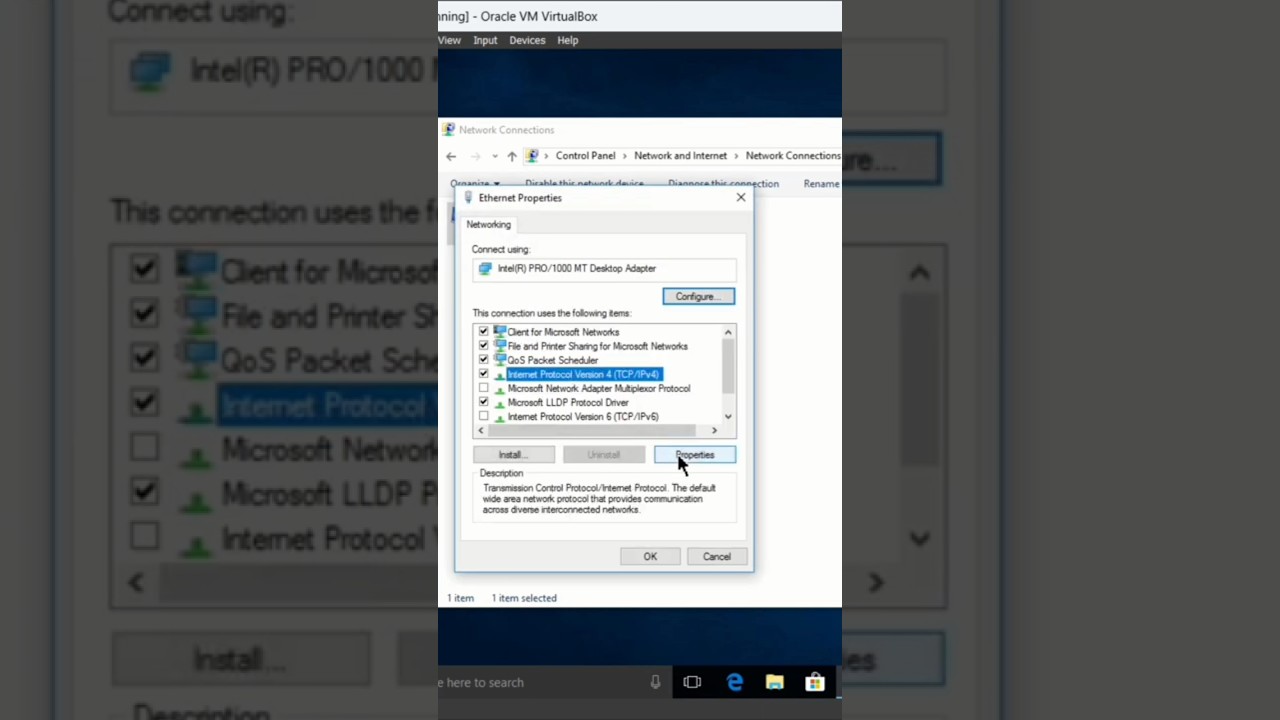Viewport: 1280px width, 720px height.
Task: Open the VirtualBox Help menu
Action: (568, 40)
